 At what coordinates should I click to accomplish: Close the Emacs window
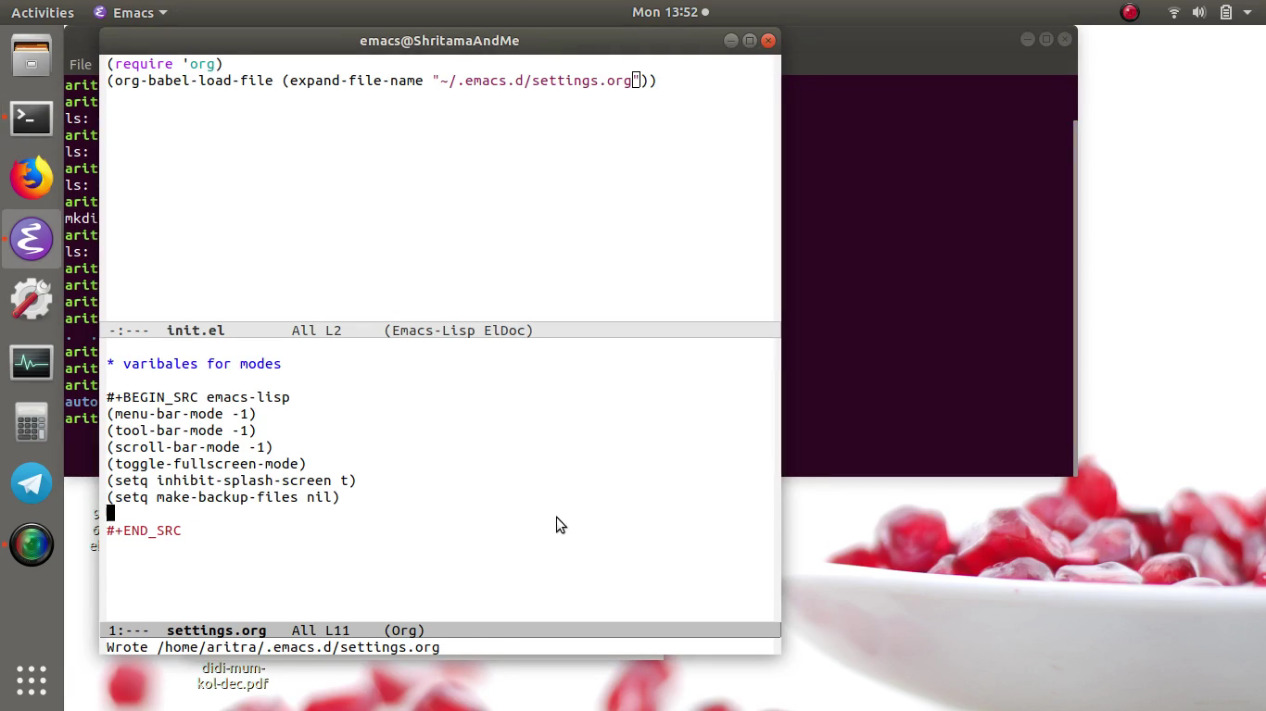pos(768,41)
